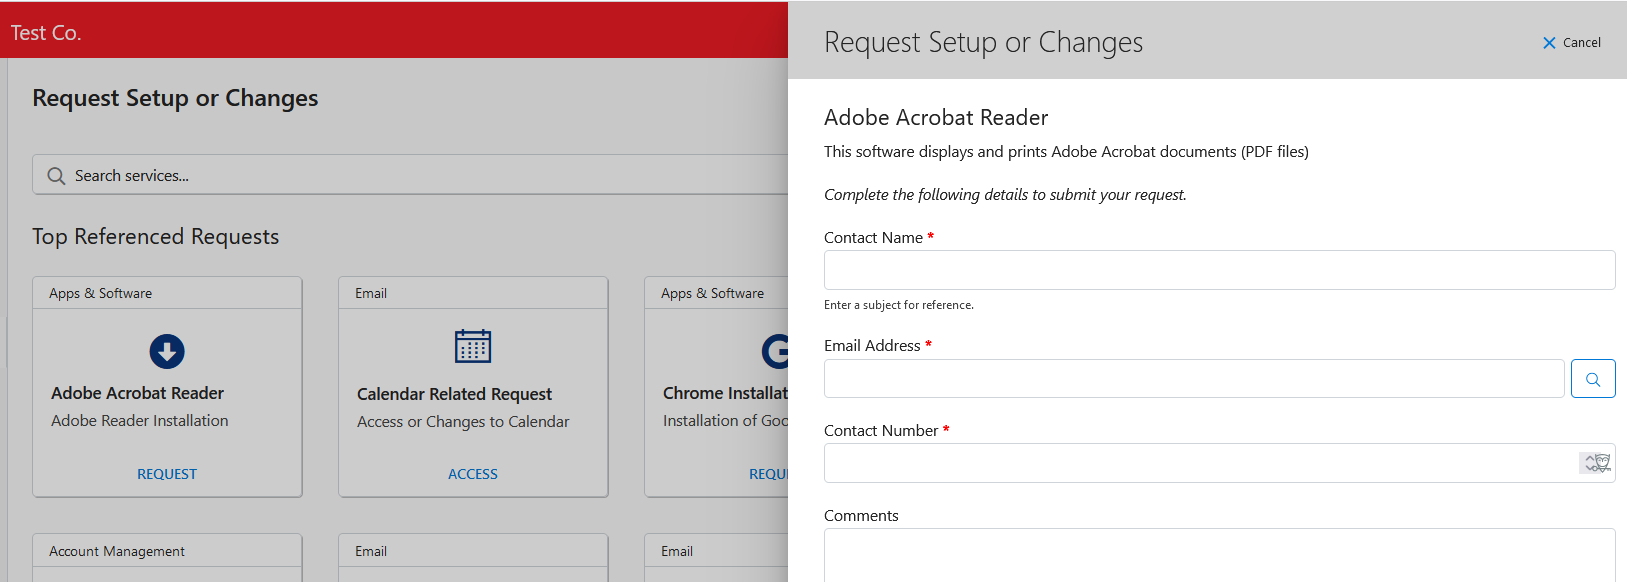Focus the Search services field
This screenshot has width=1627, height=582.
point(410,175)
